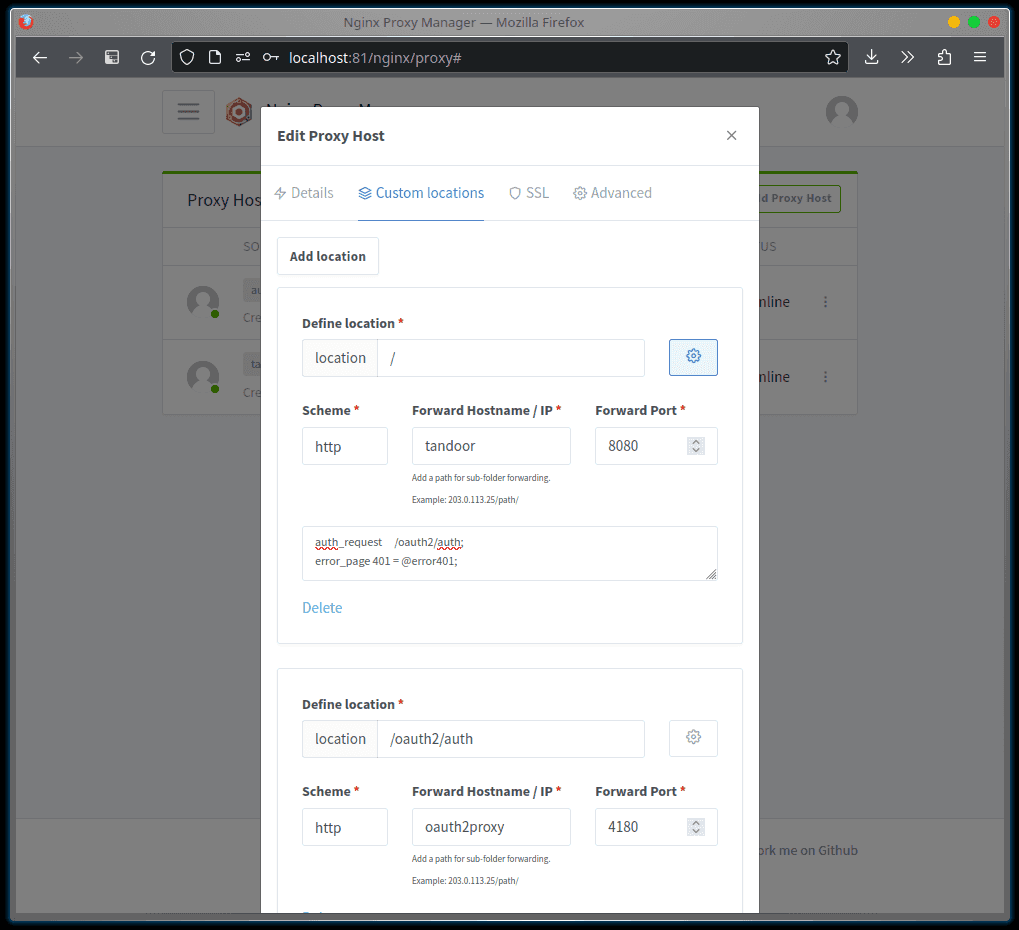Switch to the Details tab

(x=304, y=193)
